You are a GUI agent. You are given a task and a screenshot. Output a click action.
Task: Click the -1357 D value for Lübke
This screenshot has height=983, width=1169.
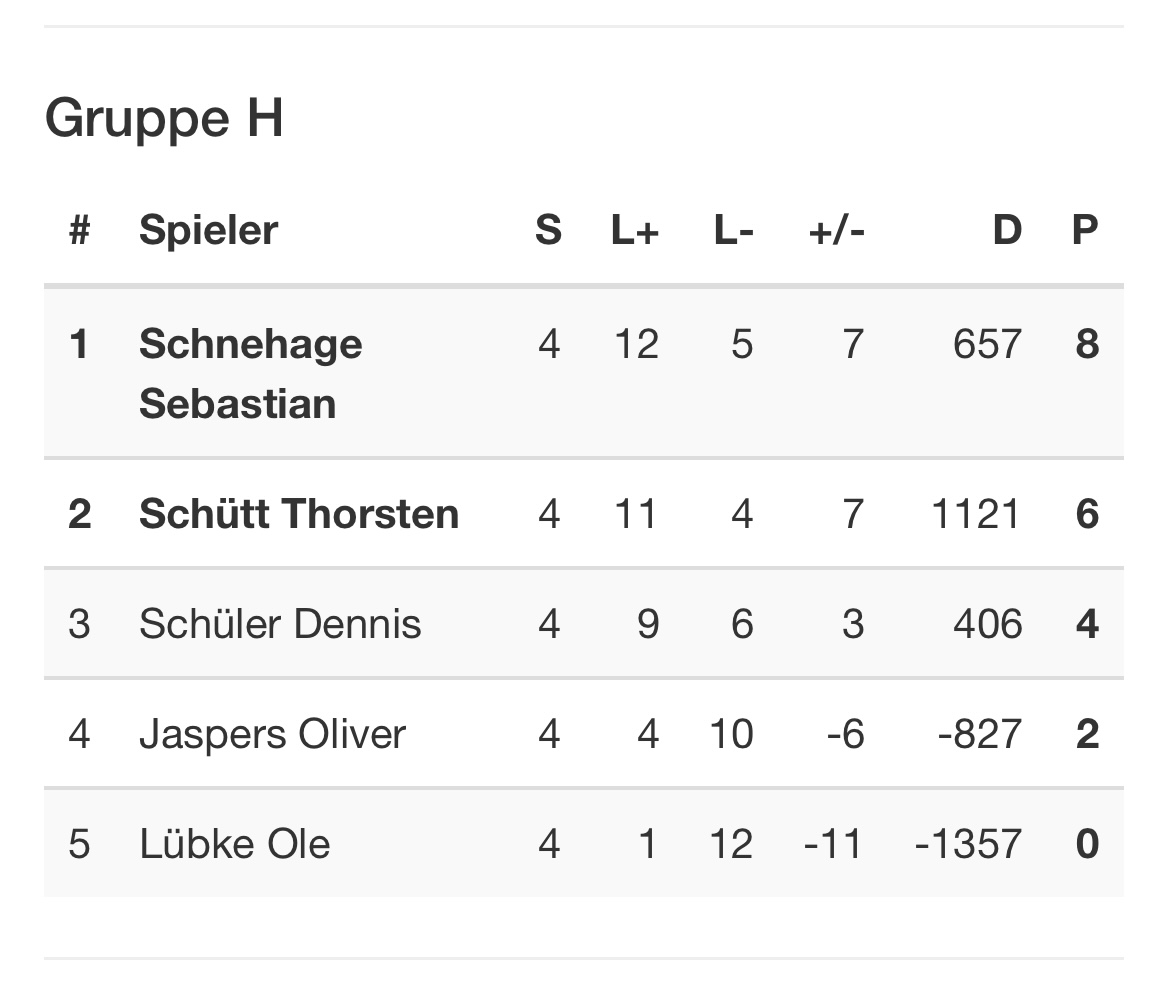click(x=968, y=844)
